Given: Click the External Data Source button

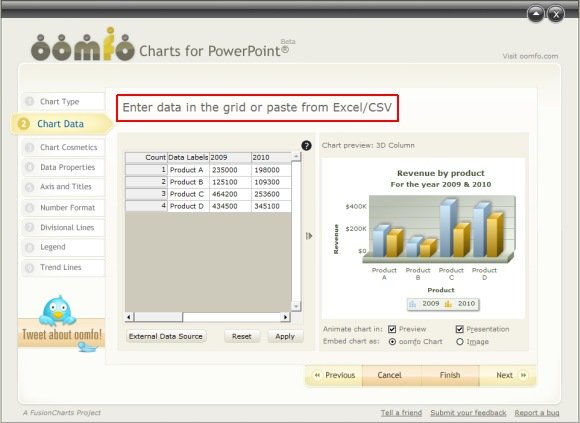Looking at the screenshot, I should point(166,336).
